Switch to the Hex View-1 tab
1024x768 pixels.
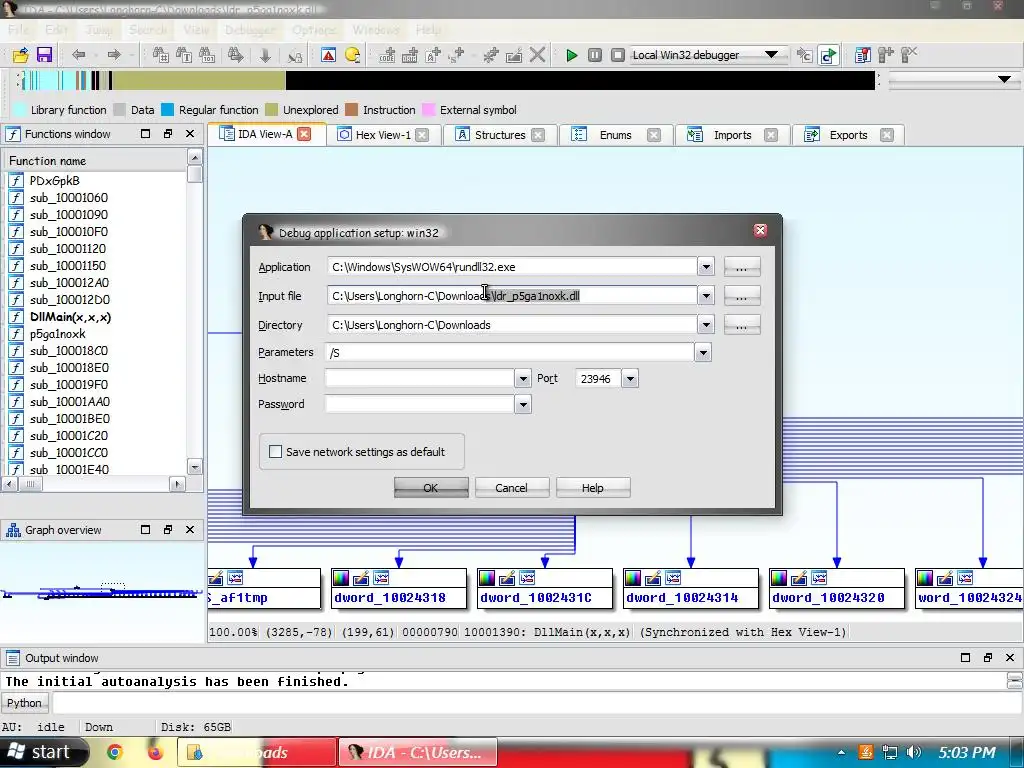[383, 135]
